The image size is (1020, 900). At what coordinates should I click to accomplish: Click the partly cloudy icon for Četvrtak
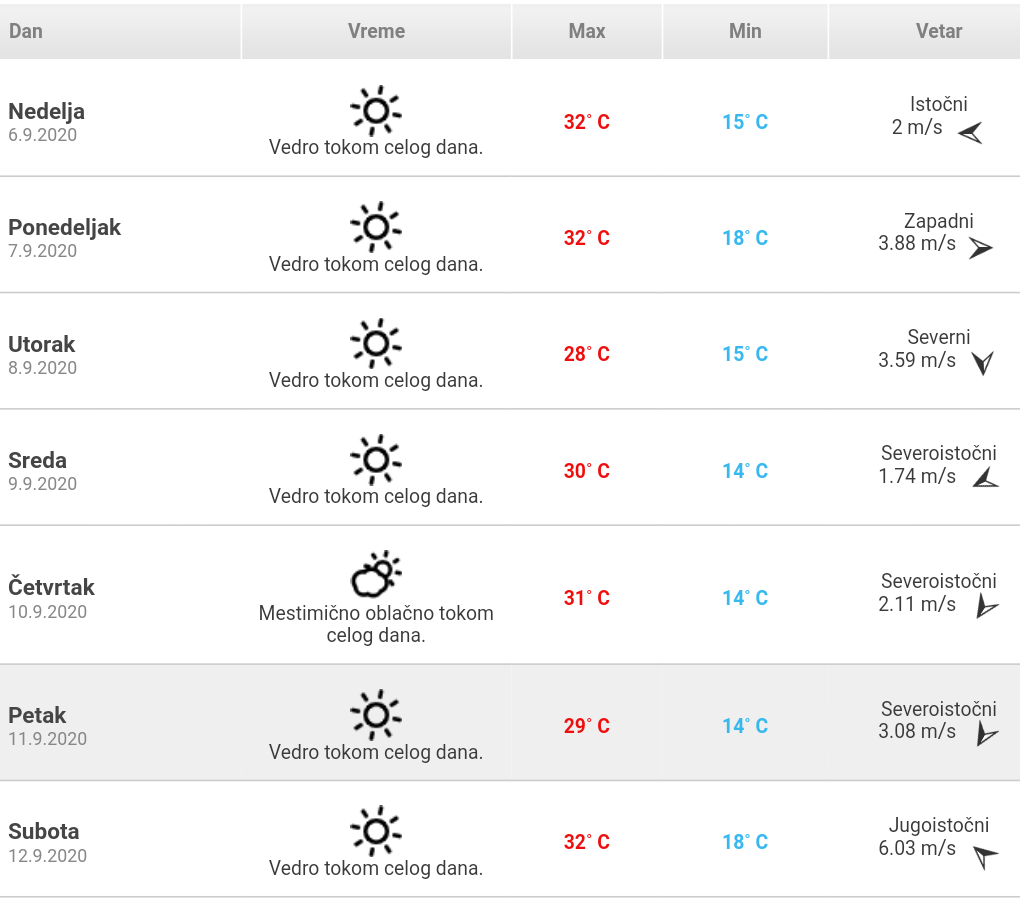click(376, 574)
